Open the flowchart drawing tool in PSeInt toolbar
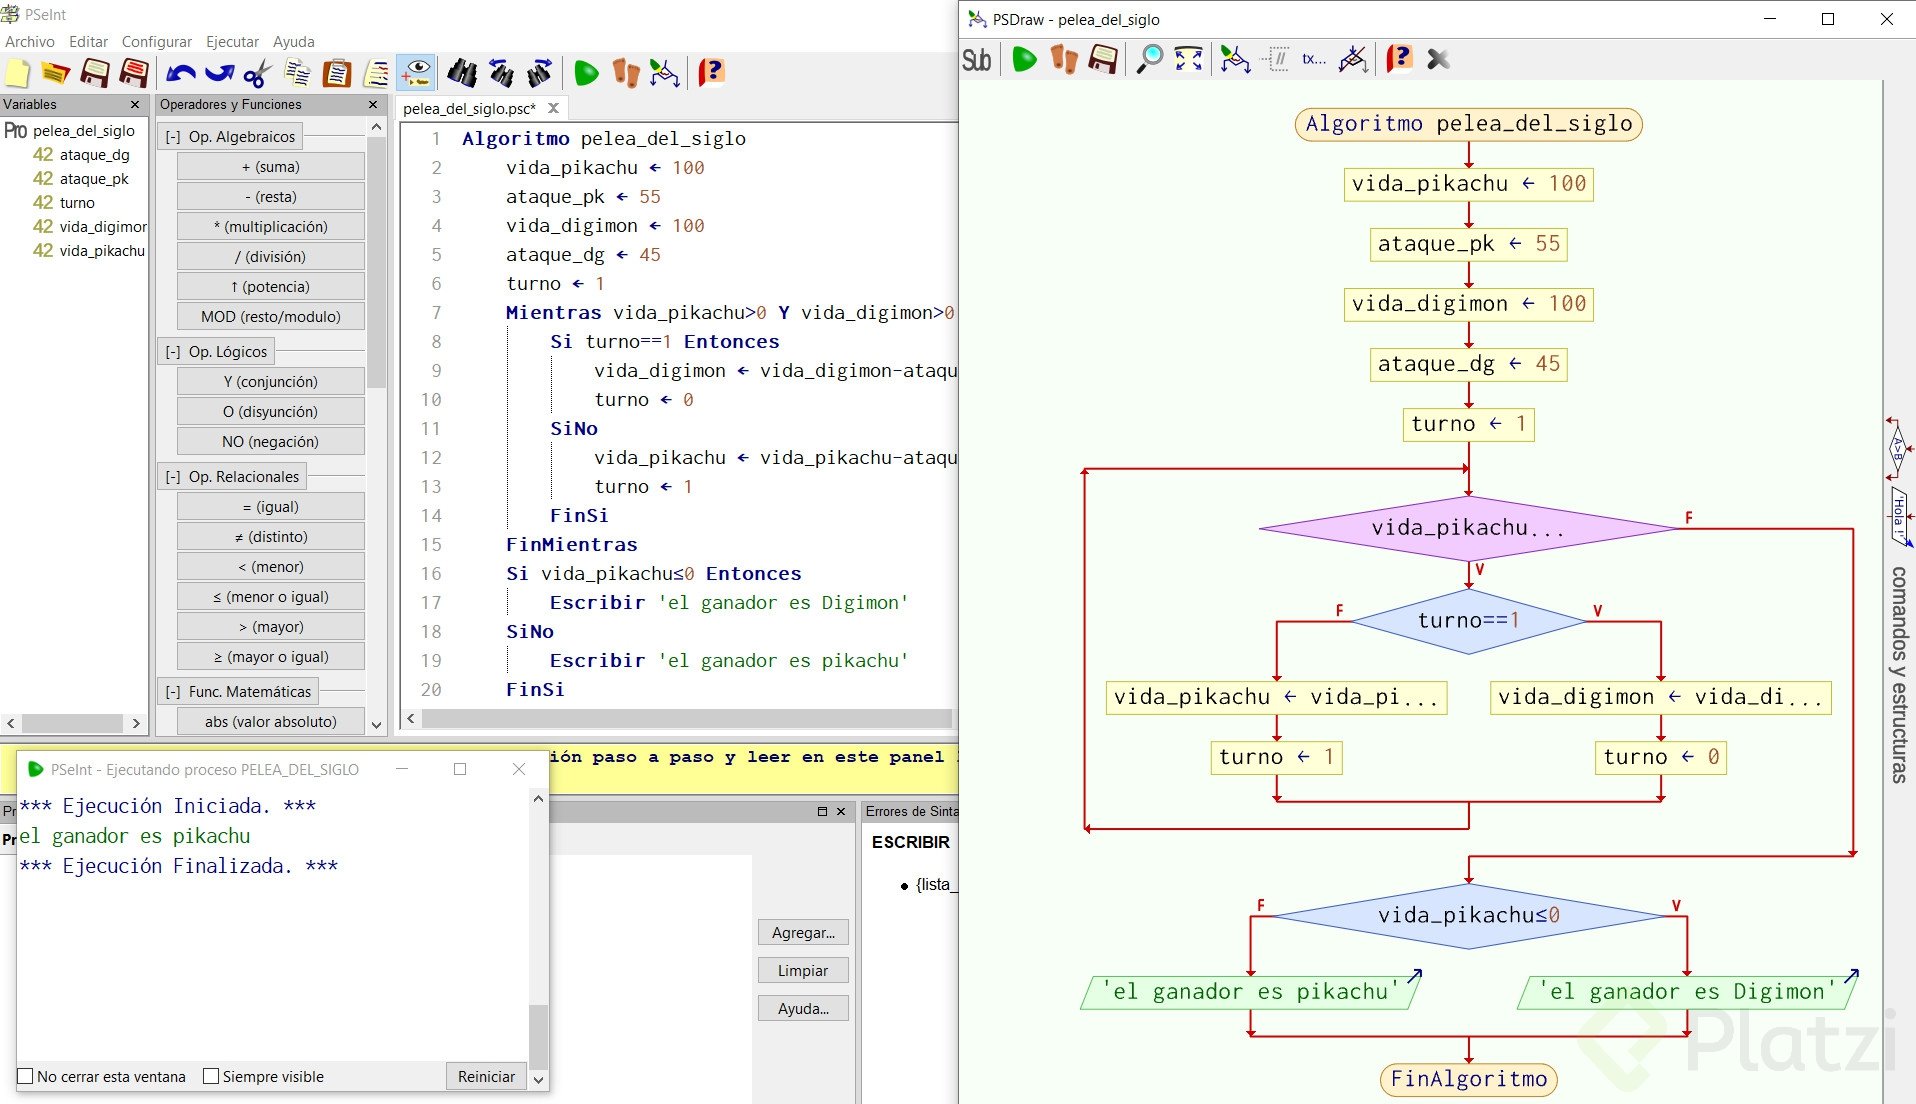 point(664,73)
